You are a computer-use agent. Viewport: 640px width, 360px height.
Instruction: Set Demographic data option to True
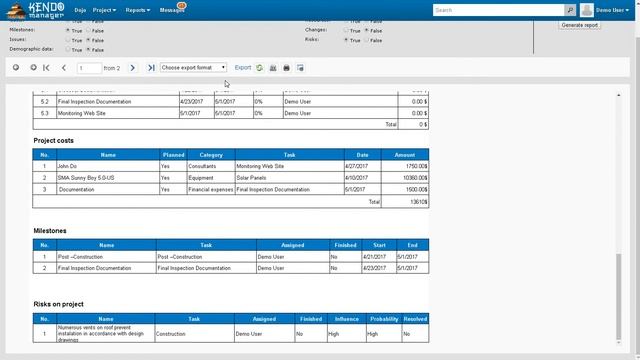[x=68, y=49]
